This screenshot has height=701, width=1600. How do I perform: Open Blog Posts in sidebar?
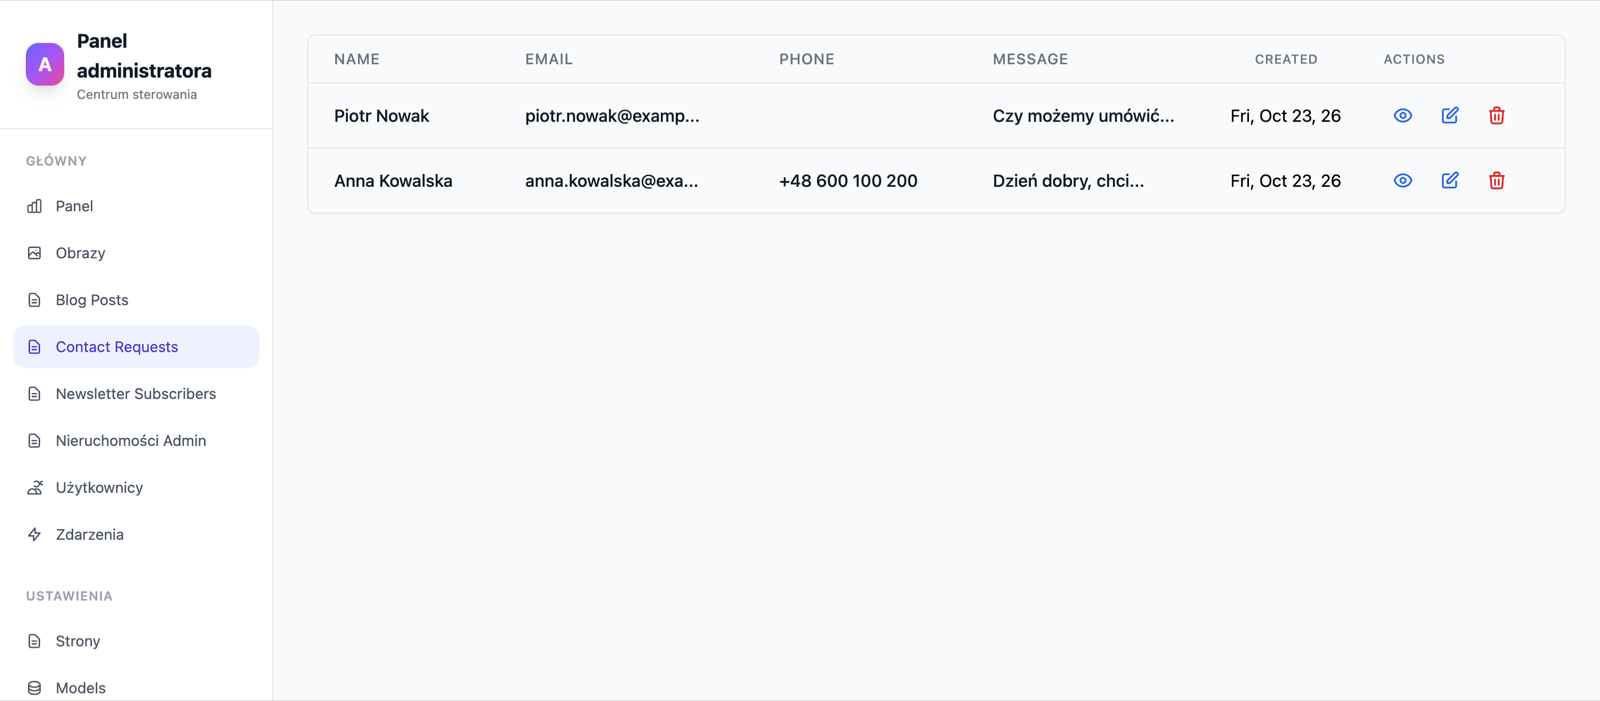pos(136,300)
